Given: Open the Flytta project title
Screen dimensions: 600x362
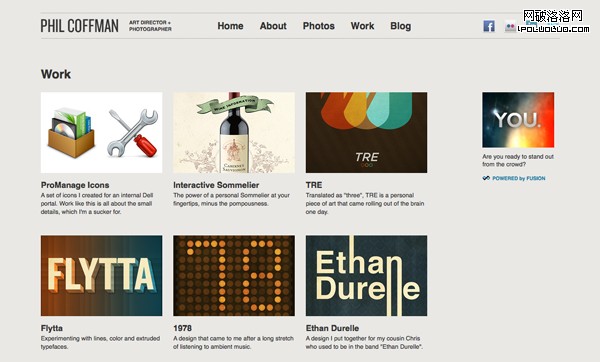Looking at the screenshot, I should 52,328.
